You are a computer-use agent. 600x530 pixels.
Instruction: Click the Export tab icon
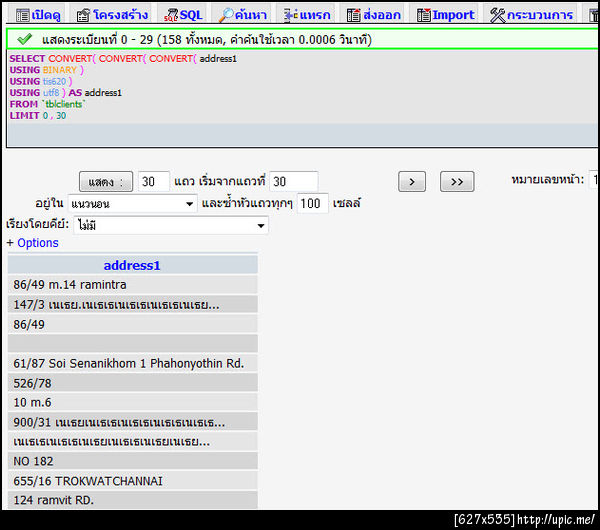click(x=354, y=15)
